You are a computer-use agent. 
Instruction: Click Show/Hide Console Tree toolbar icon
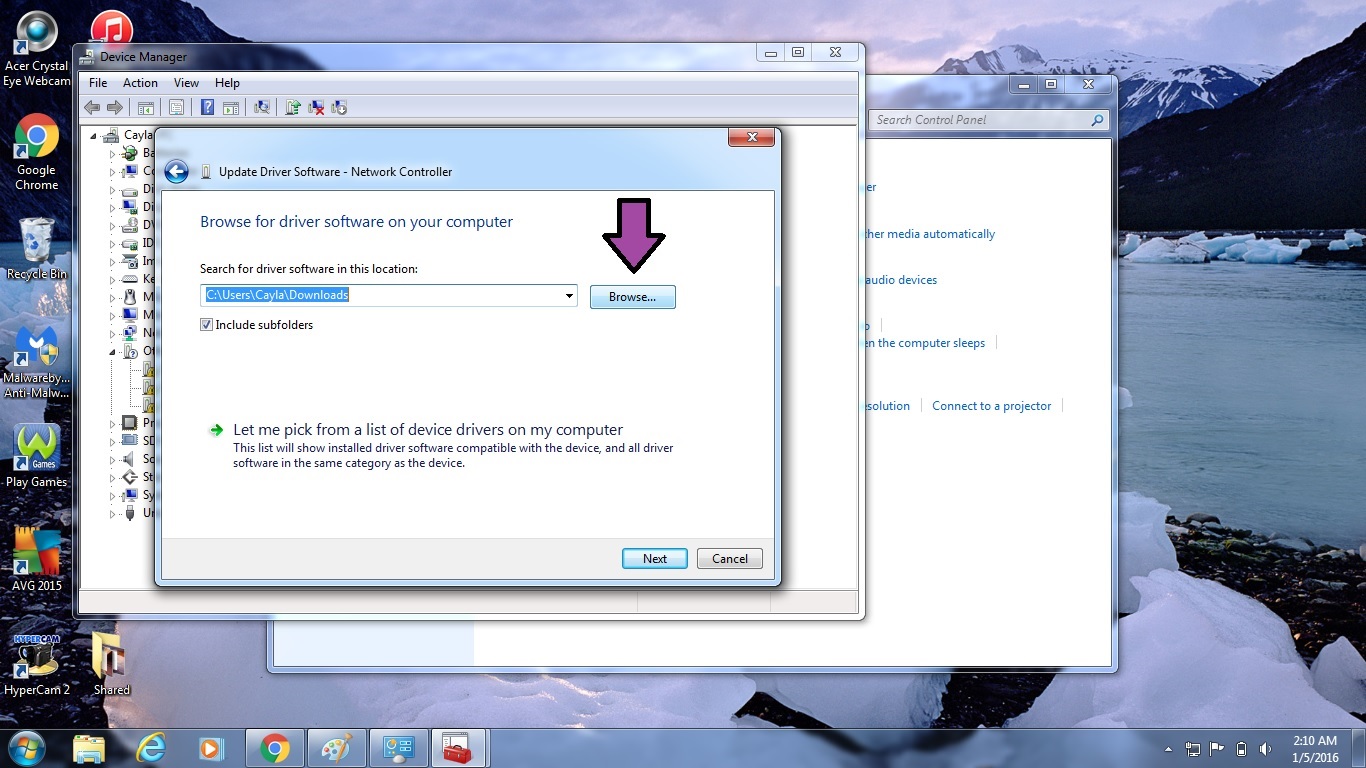coord(146,108)
